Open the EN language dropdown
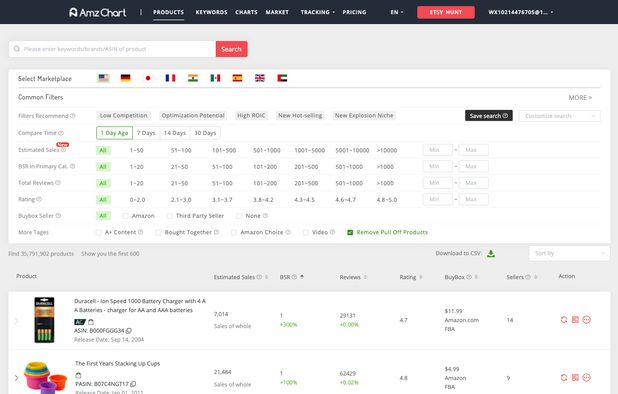618x394 pixels. pos(396,12)
